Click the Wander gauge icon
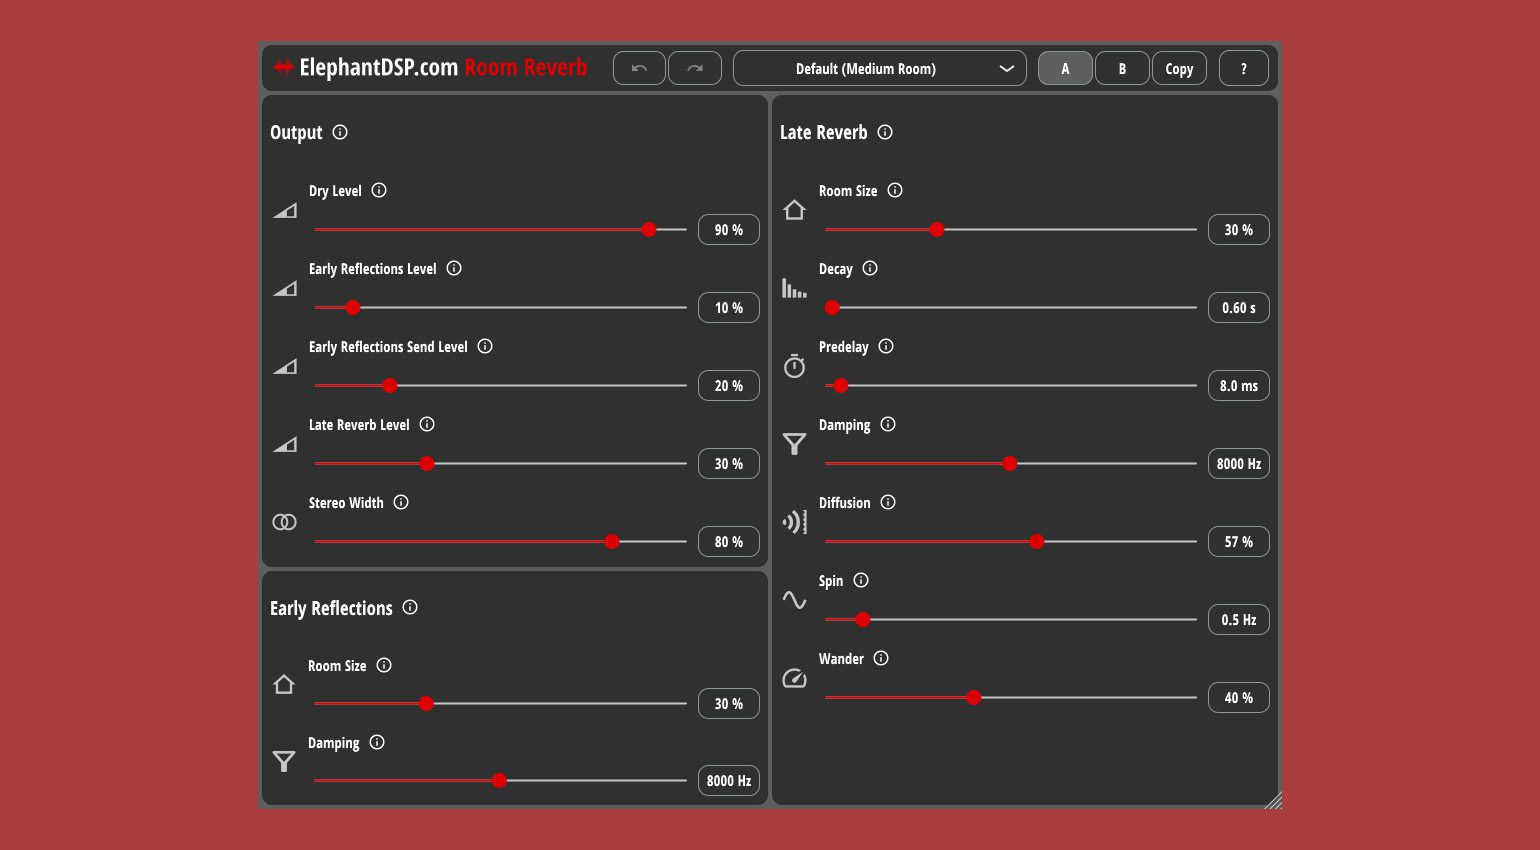 point(794,678)
